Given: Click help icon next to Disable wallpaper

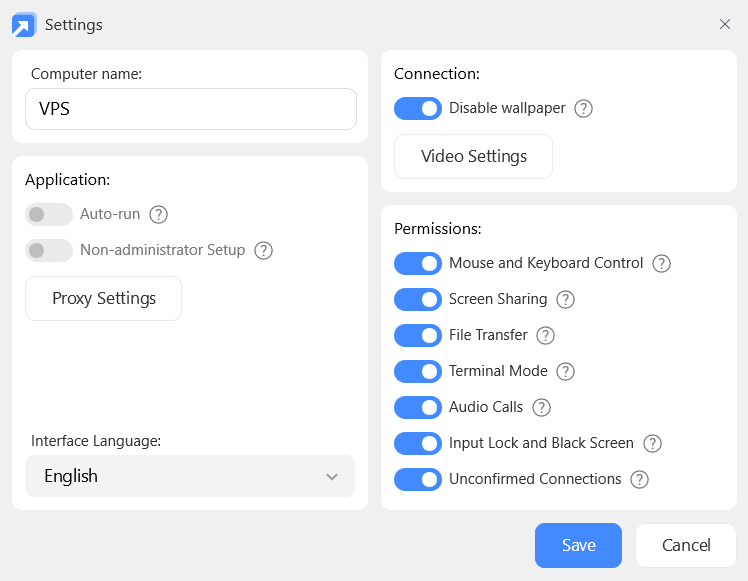Looking at the screenshot, I should tap(584, 108).
